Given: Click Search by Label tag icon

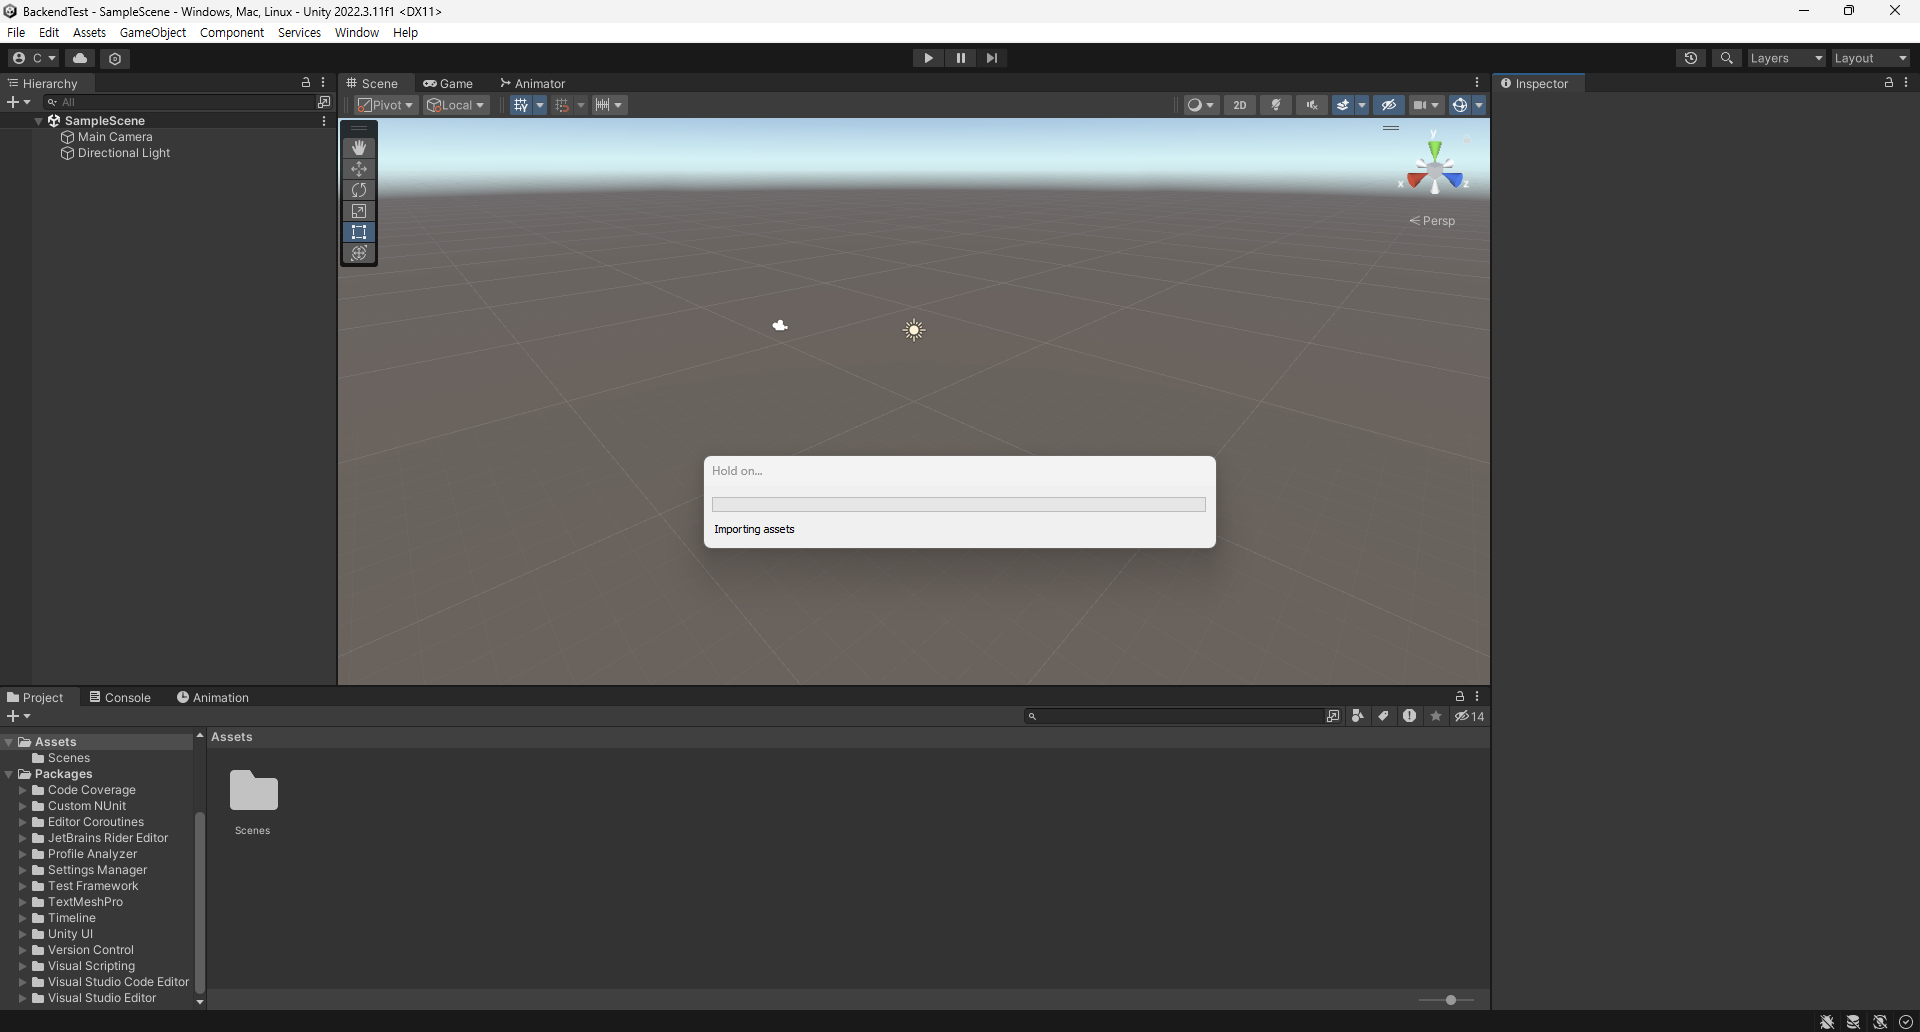Looking at the screenshot, I should pos(1383,716).
